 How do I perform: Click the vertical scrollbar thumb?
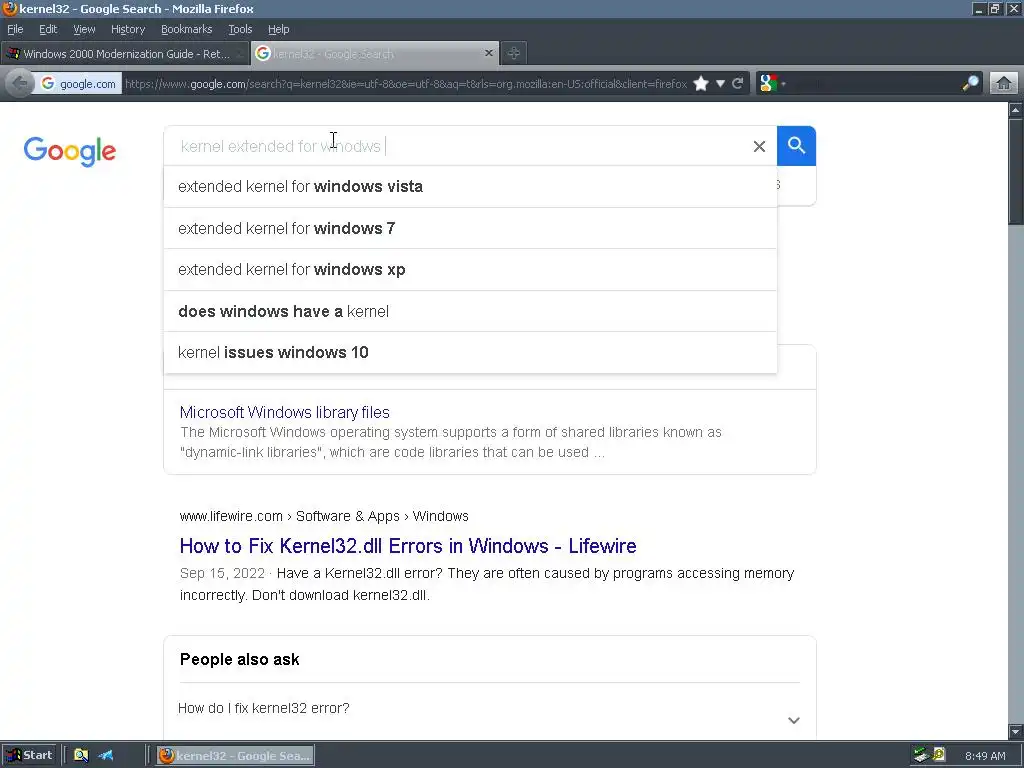(1016, 171)
